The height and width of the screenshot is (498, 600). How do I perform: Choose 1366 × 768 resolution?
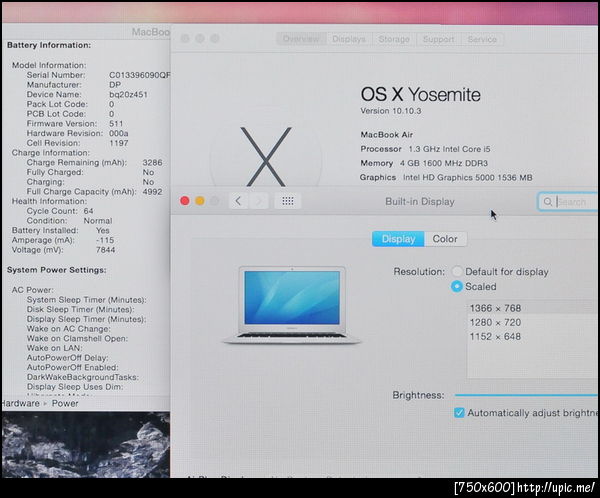tap(533, 308)
